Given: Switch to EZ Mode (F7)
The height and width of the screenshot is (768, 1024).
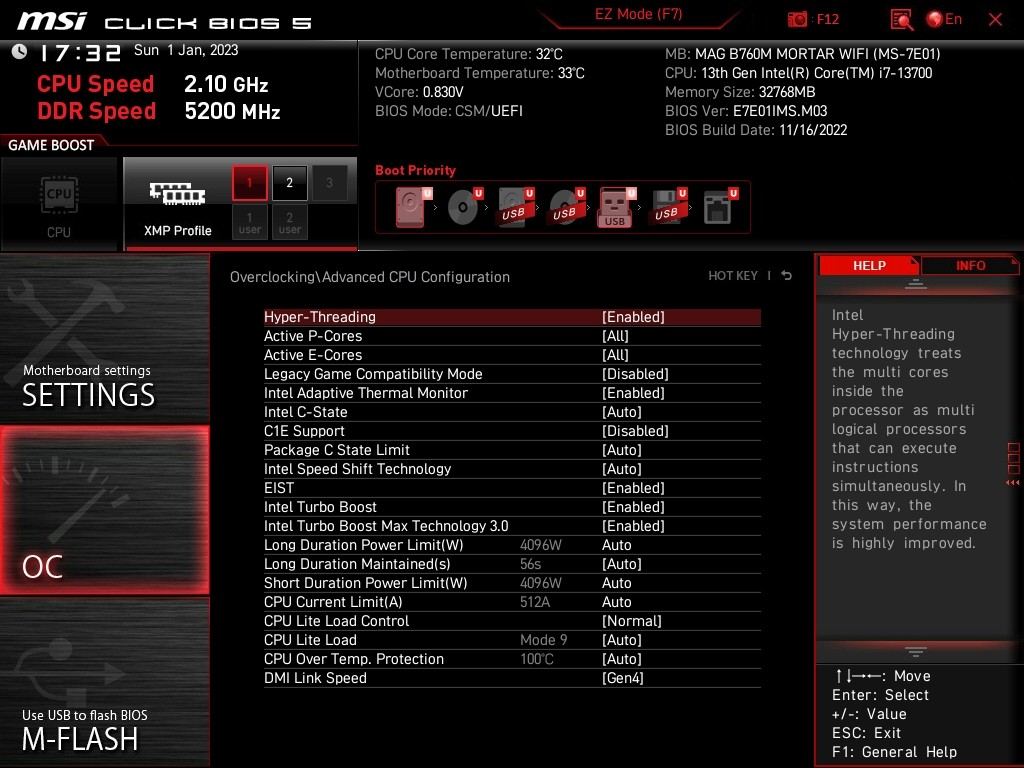Looking at the screenshot, I should [x=638, y=14].
